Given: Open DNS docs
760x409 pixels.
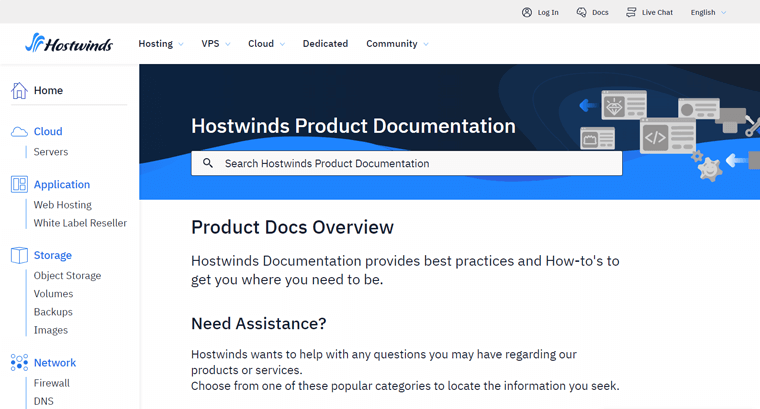Looking at the screenshot, I should click(44, 401).
